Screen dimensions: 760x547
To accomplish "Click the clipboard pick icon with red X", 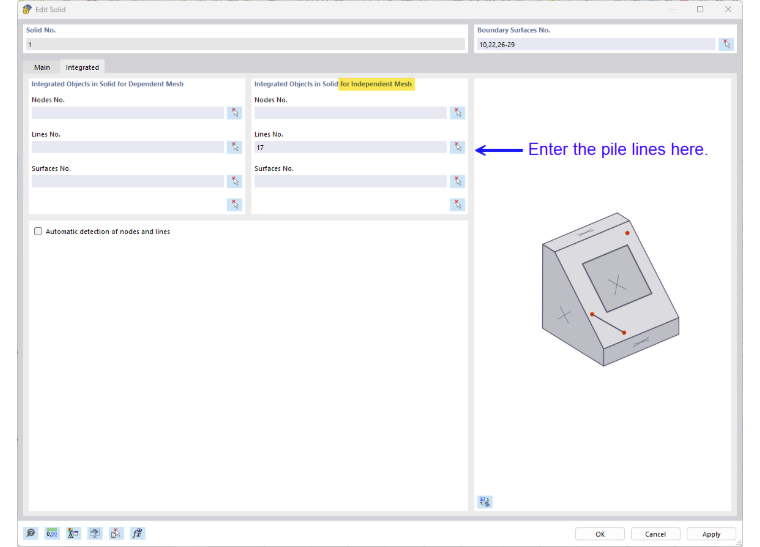I will point(116,533).
